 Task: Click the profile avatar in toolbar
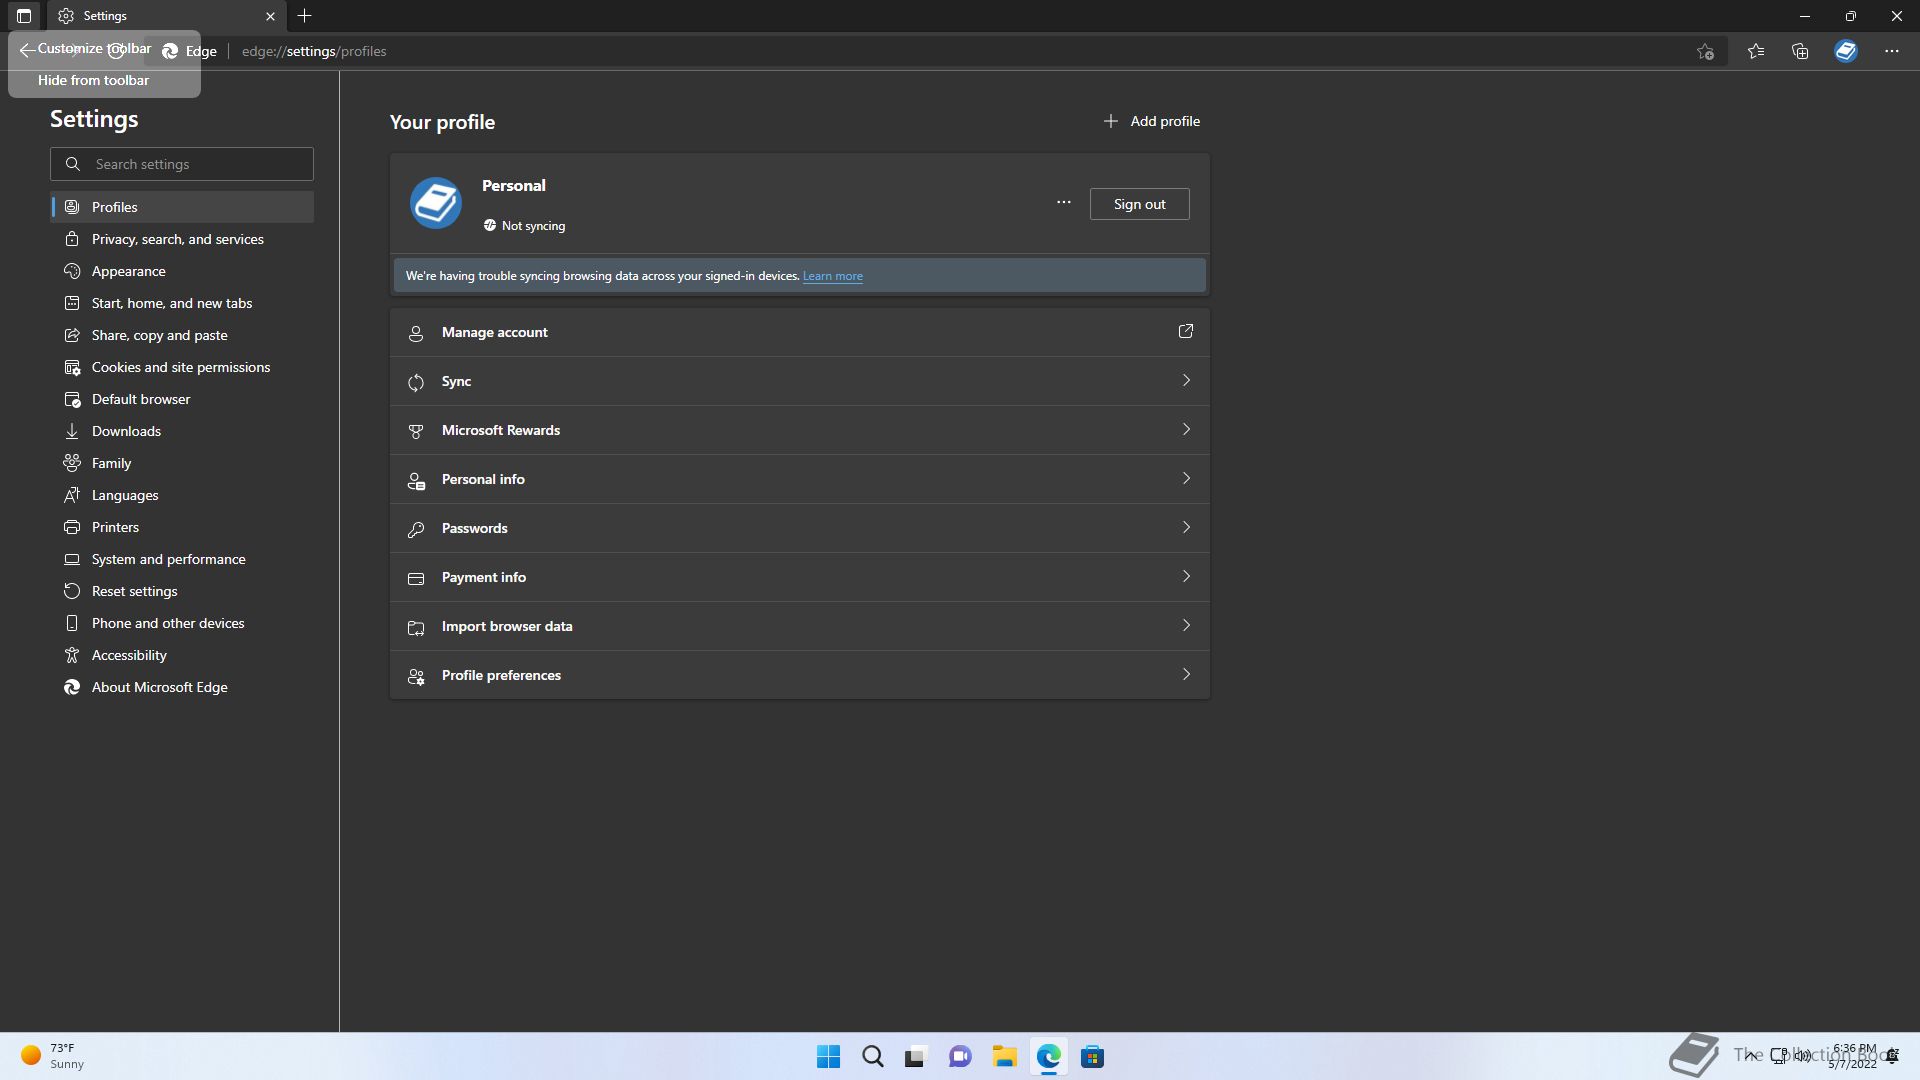pos(1846,51)
